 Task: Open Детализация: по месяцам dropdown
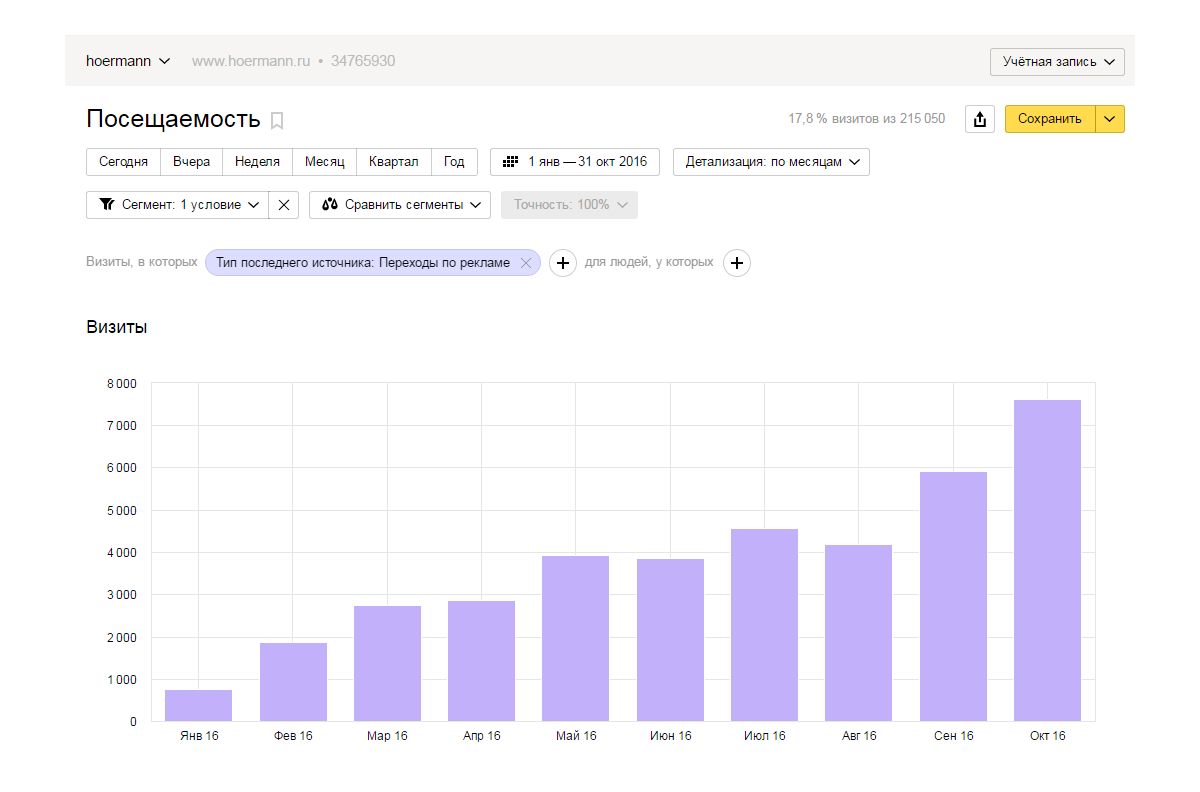point(771,162)
